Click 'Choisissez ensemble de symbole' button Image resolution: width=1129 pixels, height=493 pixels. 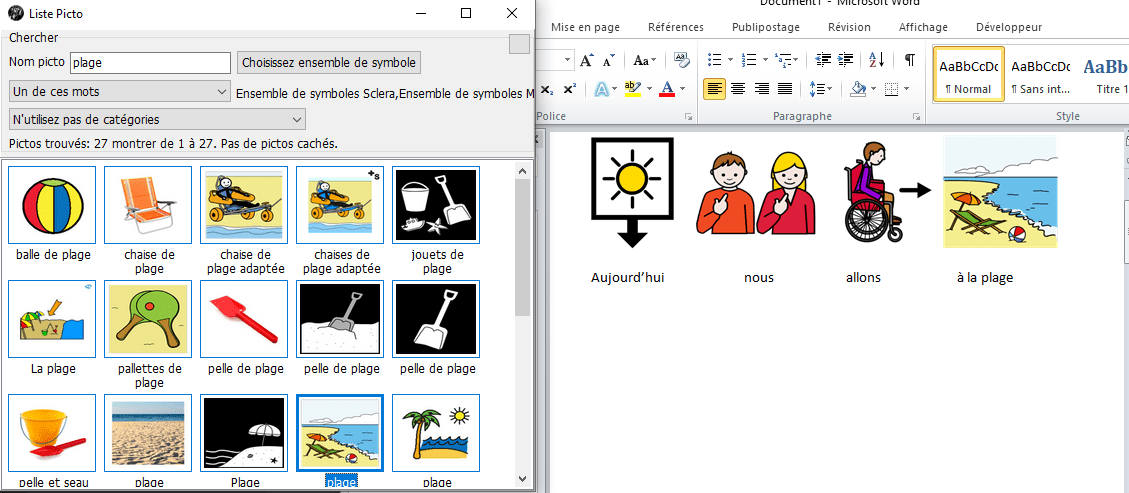329,62
